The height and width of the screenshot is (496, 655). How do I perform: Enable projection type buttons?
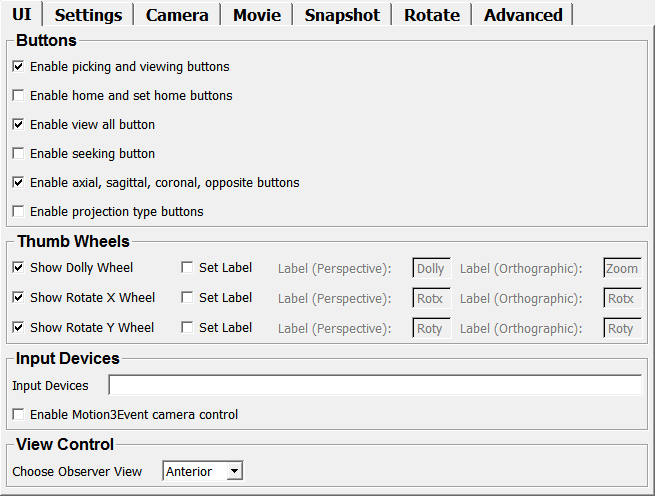(x=19, y=212)
